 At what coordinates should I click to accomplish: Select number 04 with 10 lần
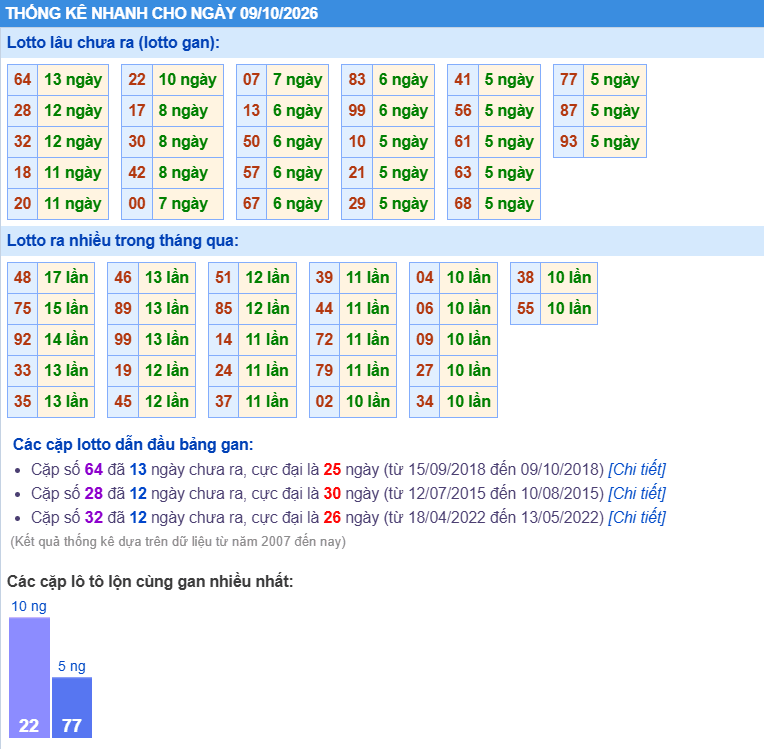point(425,277)
